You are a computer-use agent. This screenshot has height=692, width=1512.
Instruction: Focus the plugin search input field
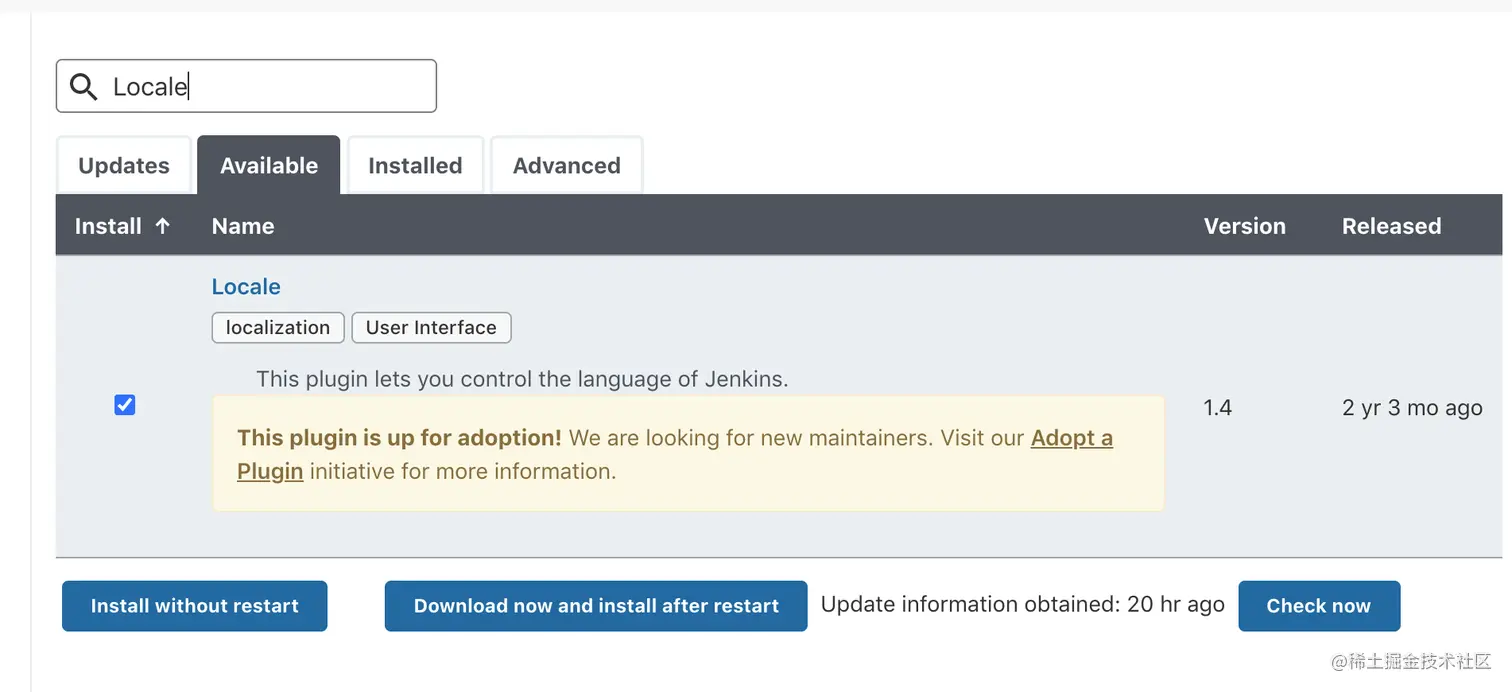[x=270, y=87]
